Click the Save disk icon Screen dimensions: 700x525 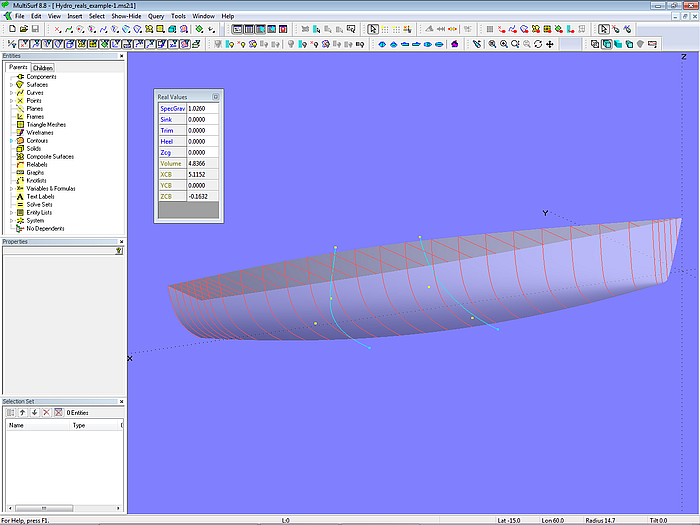pos(35,30)
